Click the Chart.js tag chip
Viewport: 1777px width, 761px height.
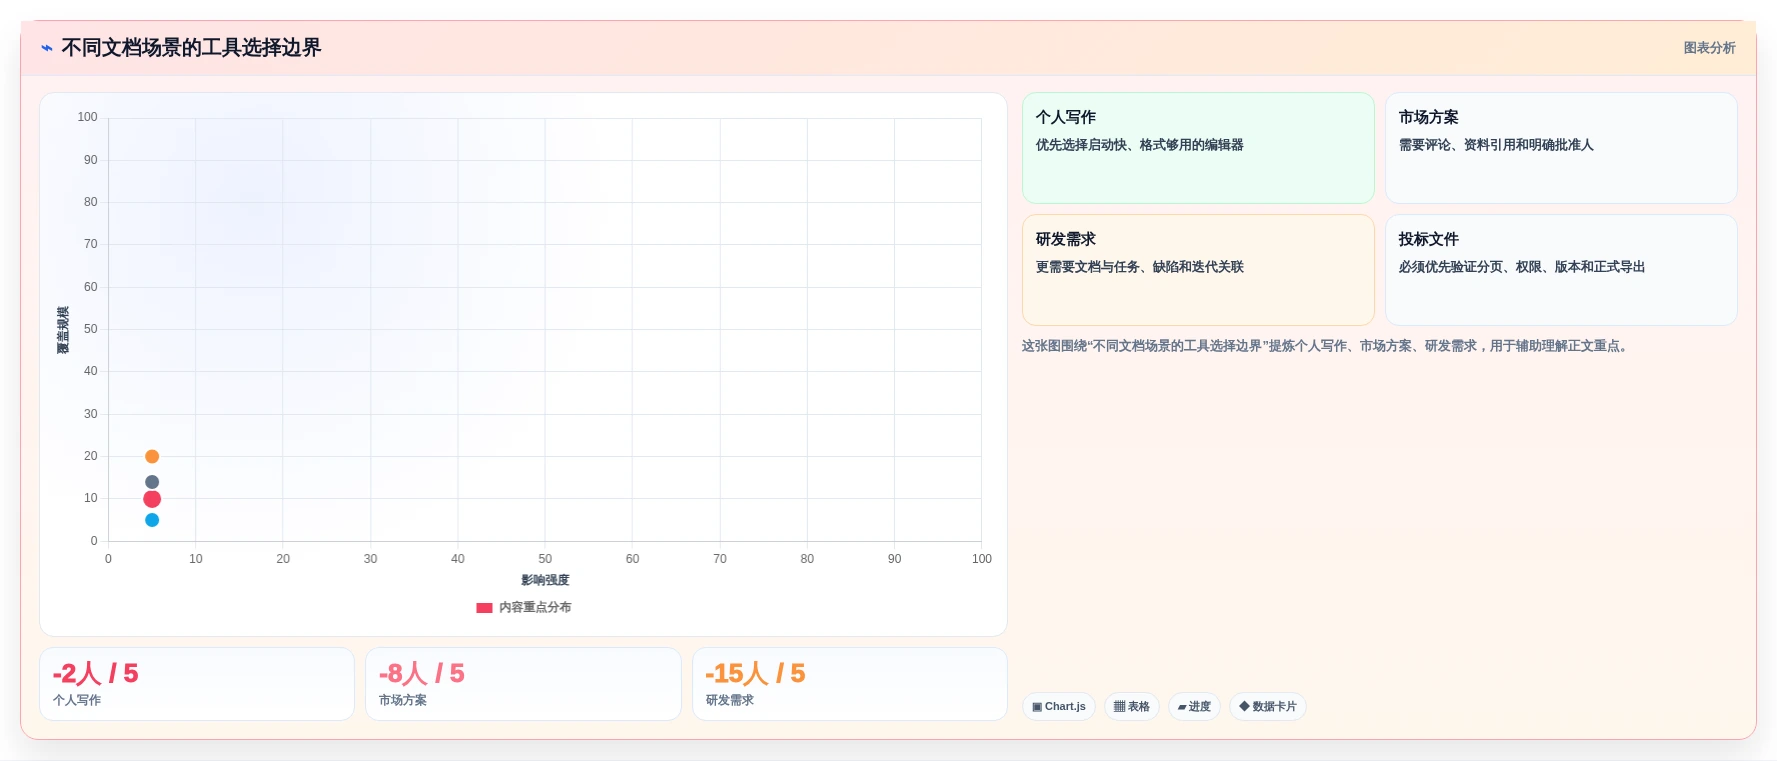pos(1059,706)
